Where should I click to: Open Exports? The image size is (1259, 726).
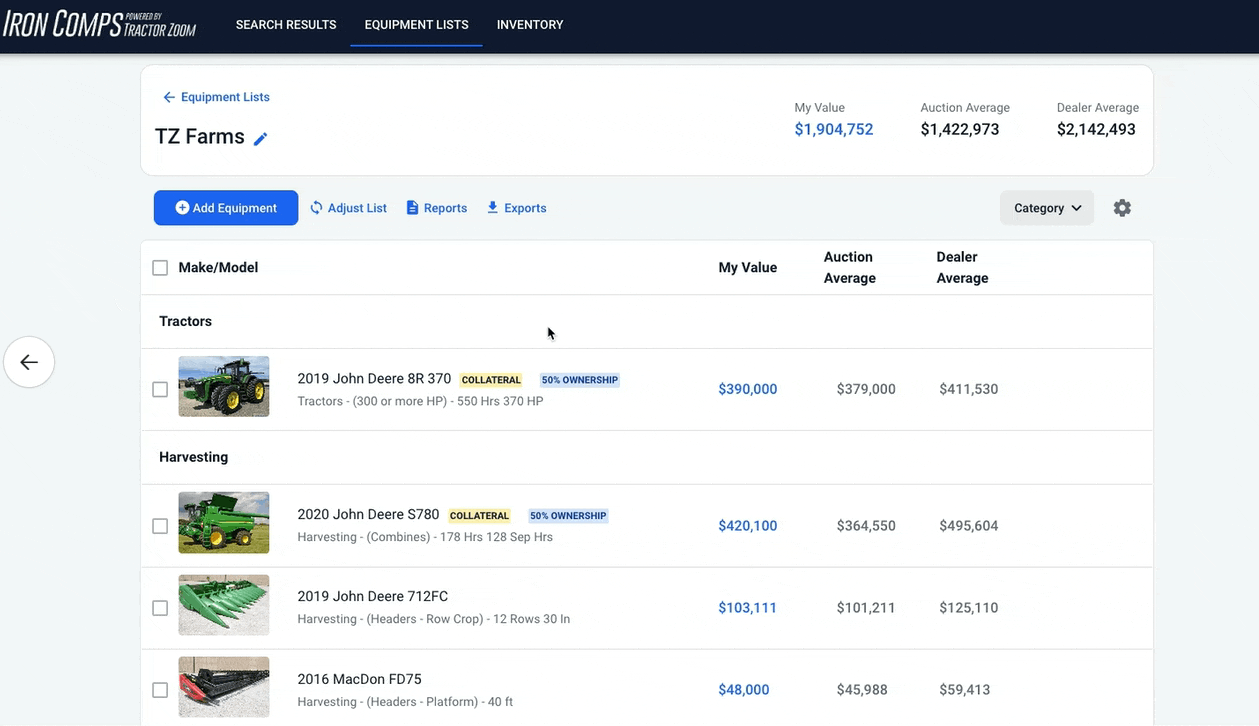(516, 208)
